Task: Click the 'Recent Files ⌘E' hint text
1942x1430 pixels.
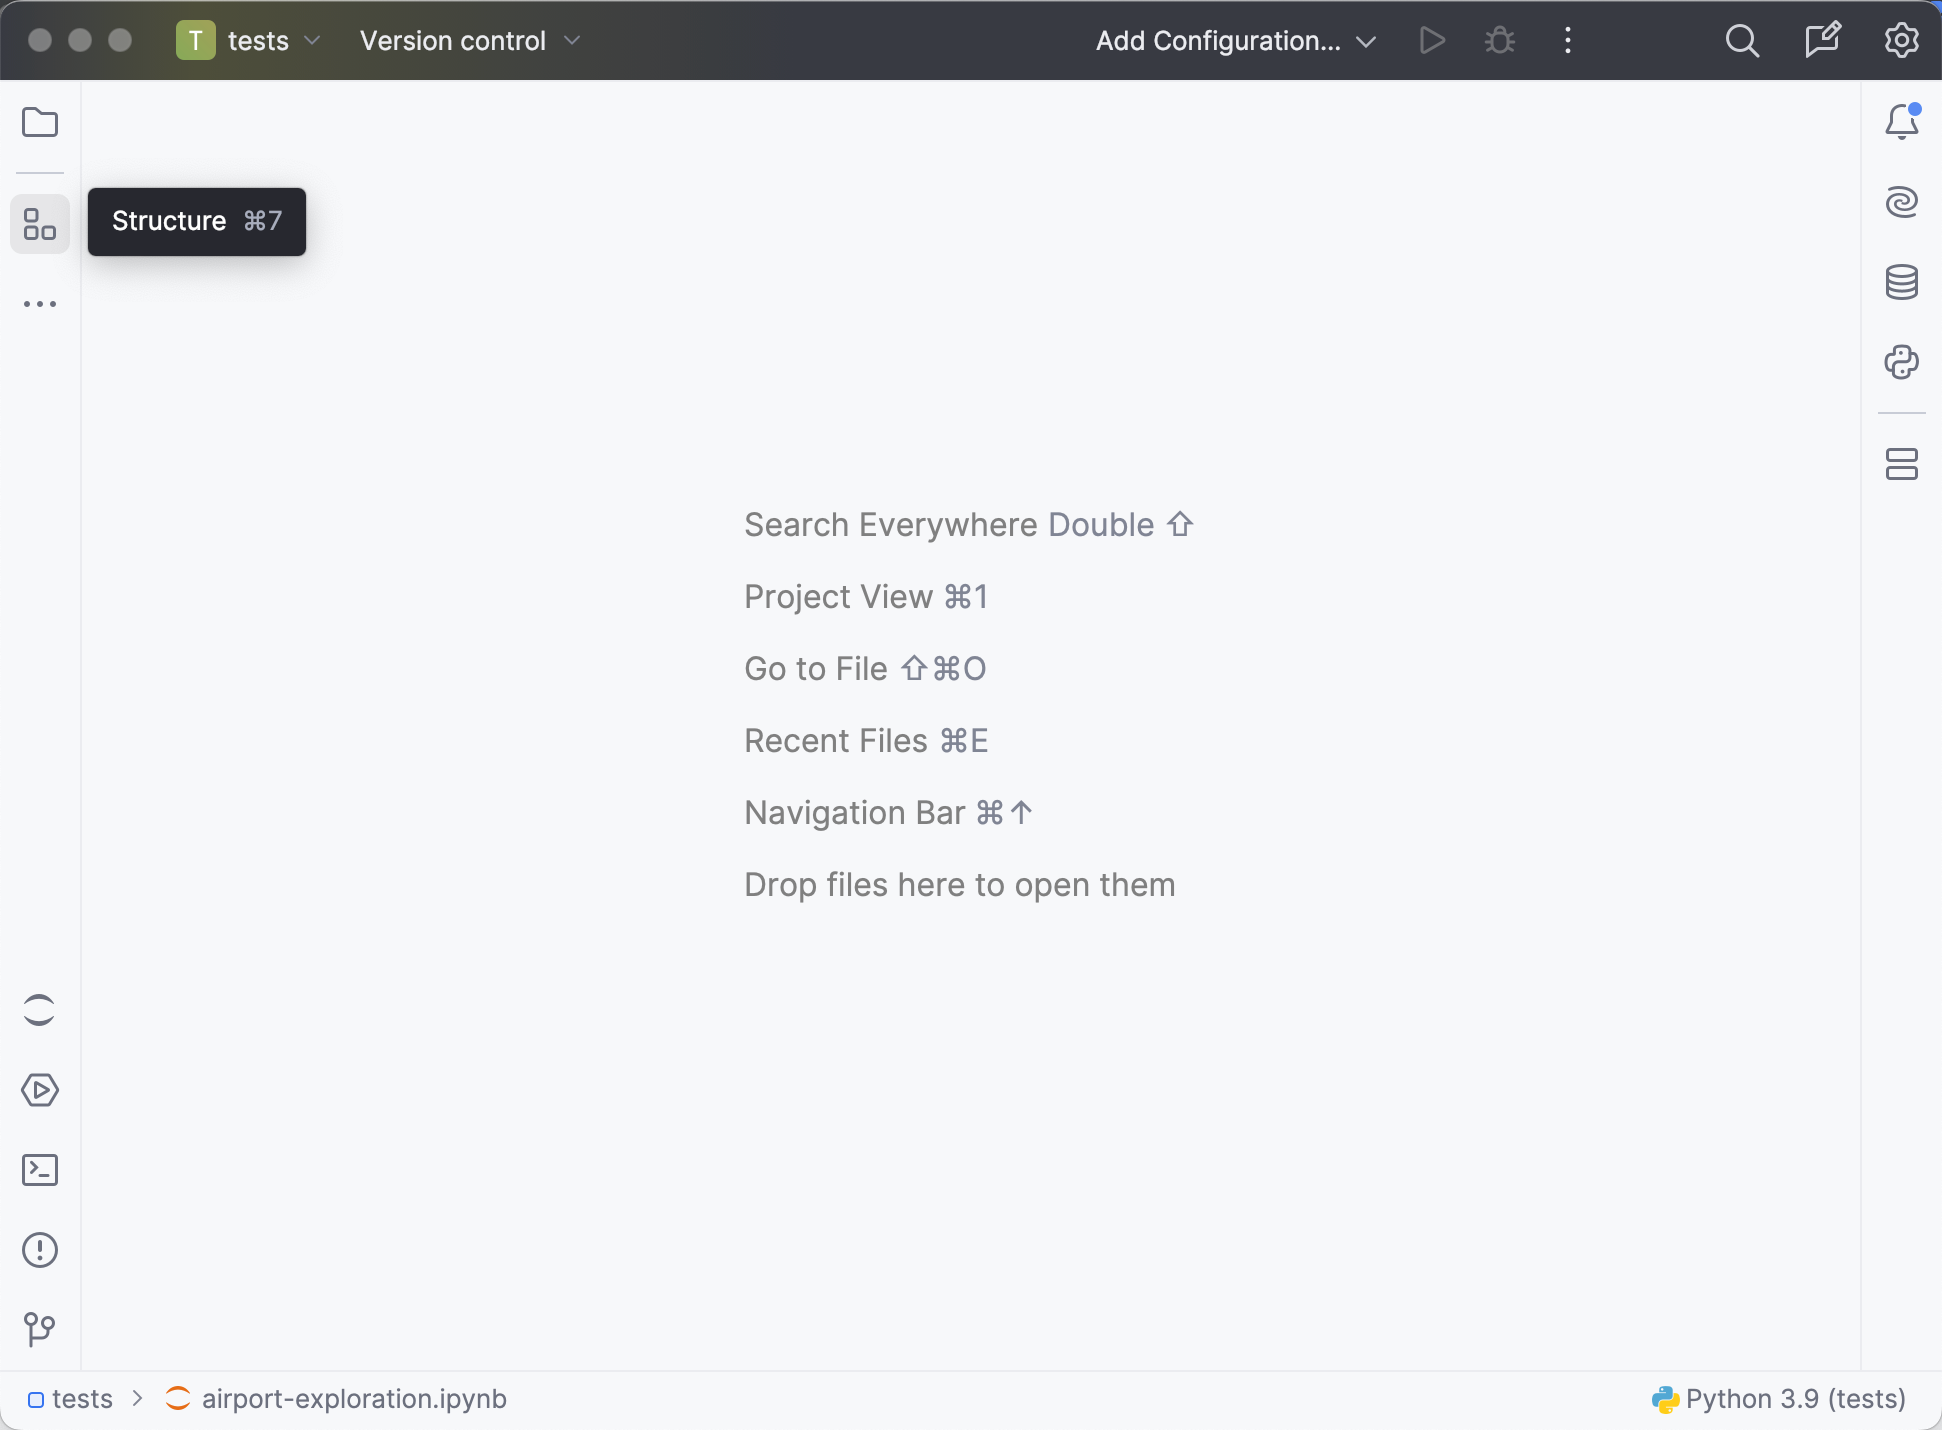Action: [x=867, y=741]
